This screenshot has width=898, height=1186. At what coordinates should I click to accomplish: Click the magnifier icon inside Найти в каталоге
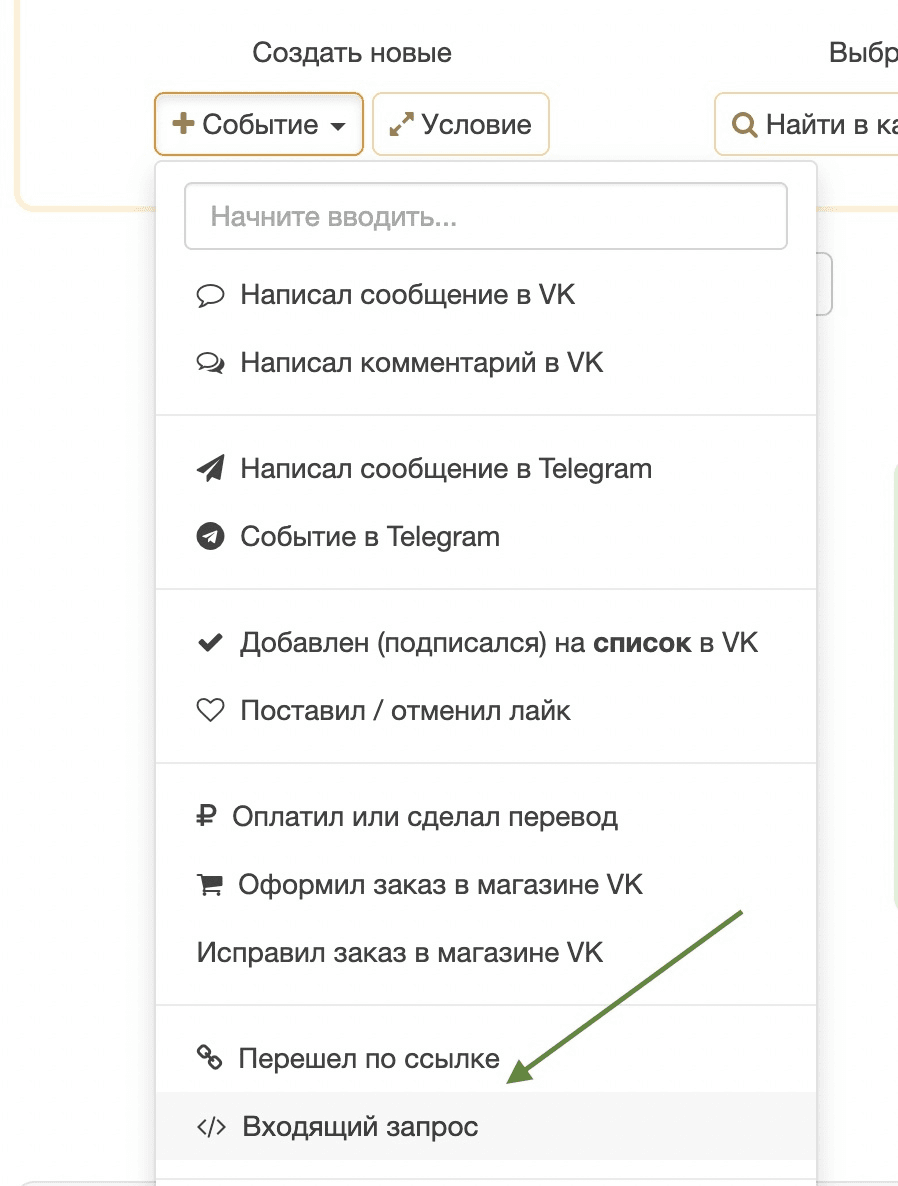click(743, 124)
